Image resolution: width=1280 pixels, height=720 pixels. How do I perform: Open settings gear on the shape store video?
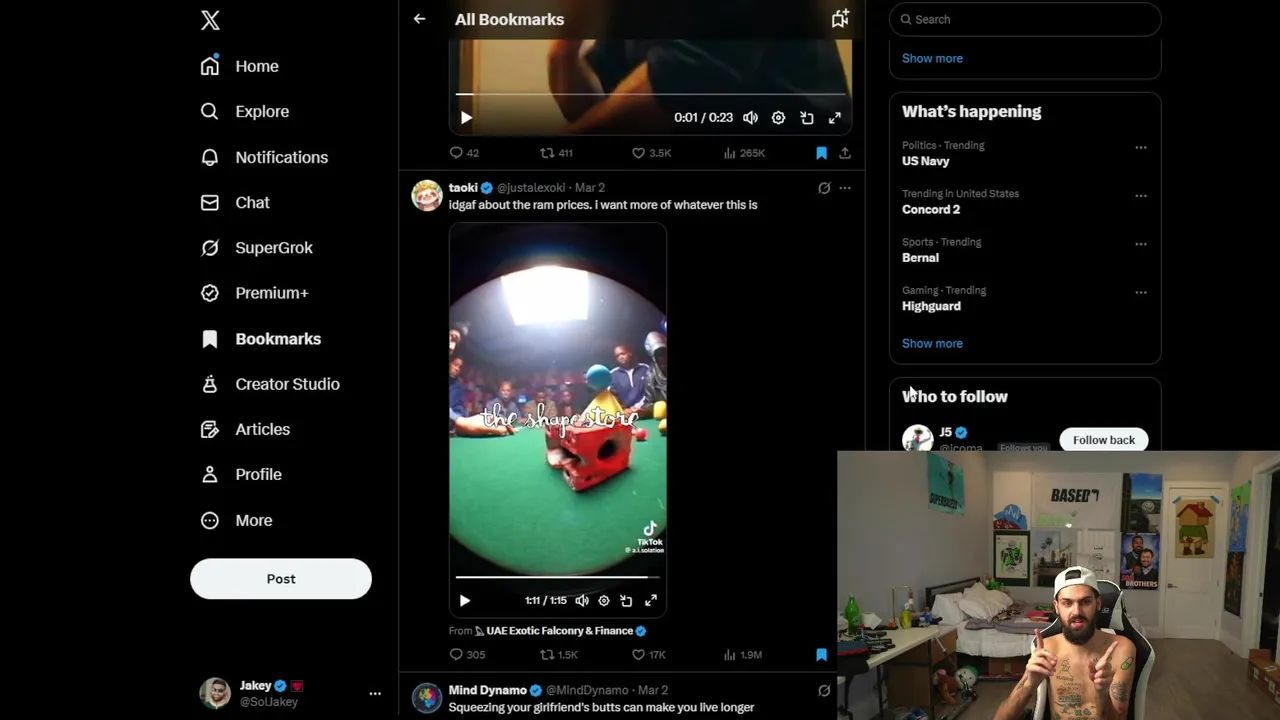tap(604, 601)
